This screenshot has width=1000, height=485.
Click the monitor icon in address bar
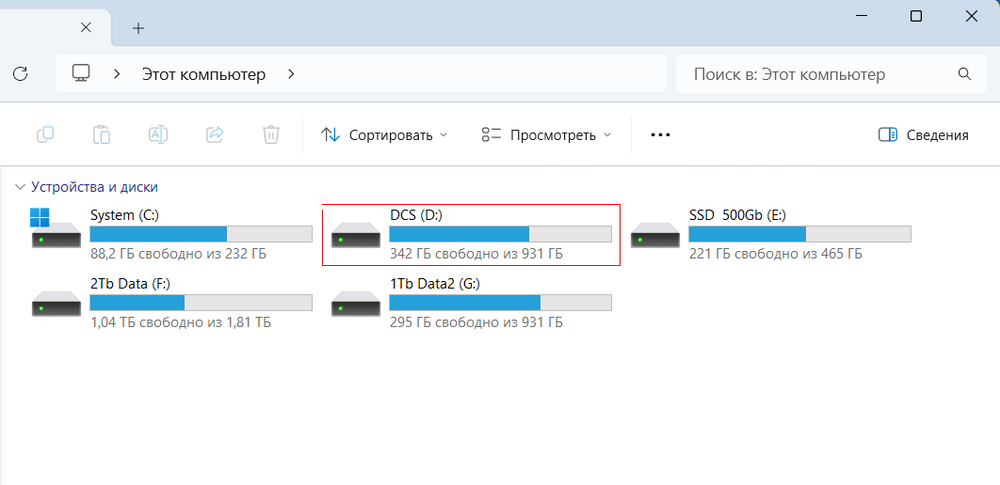coord(81,74)
